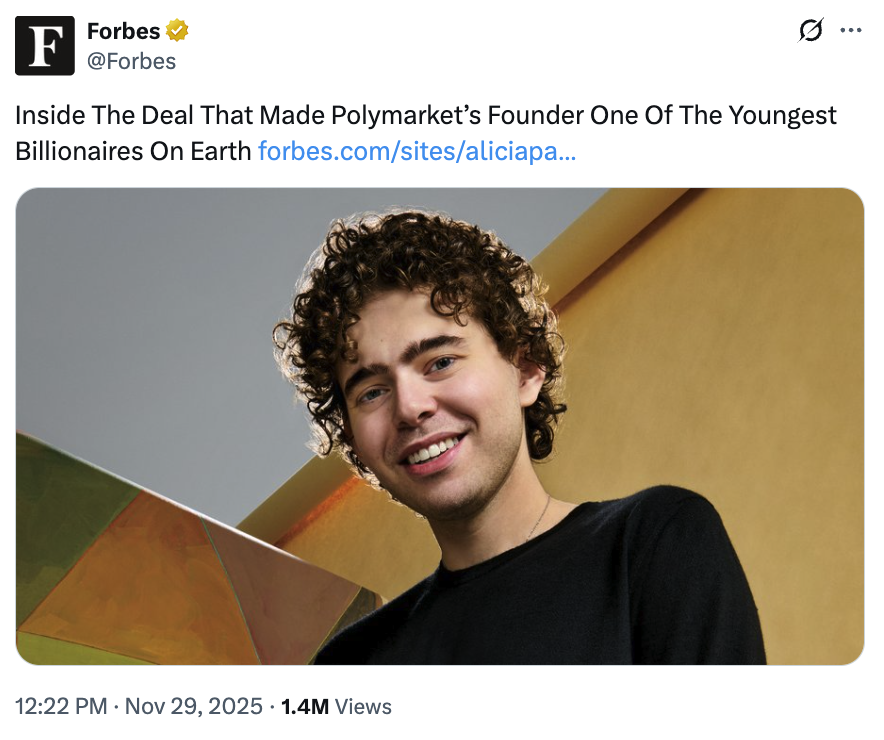
Task: Click the @Forbes handle
Action: click(x=131, y=61)
